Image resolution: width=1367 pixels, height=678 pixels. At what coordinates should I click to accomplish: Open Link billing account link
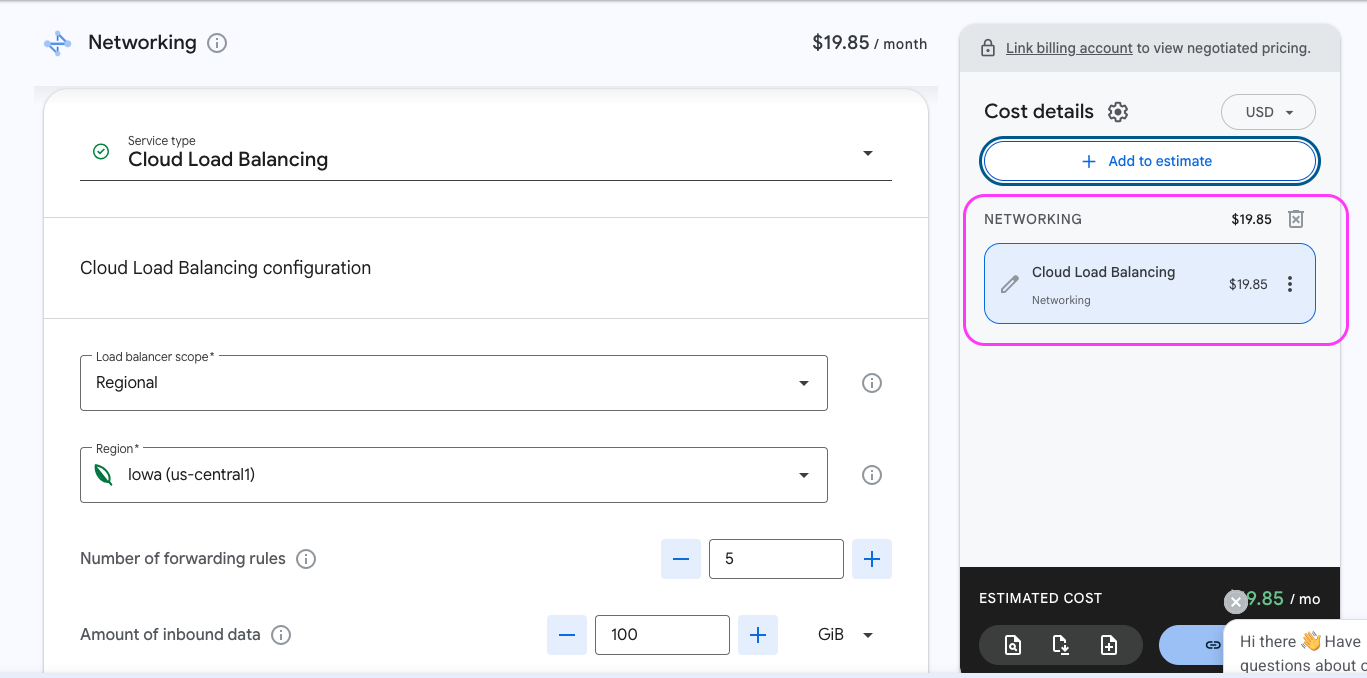[1069, 48]
